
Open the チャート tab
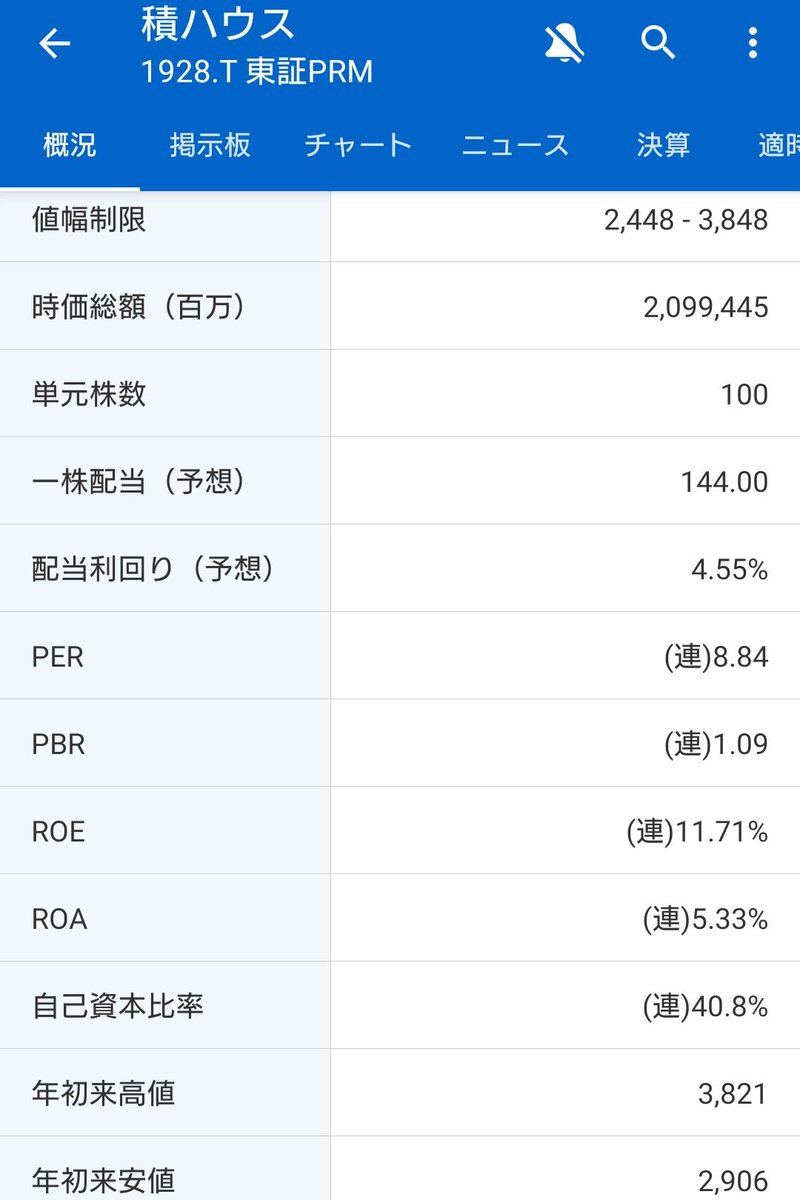point(358,145)
